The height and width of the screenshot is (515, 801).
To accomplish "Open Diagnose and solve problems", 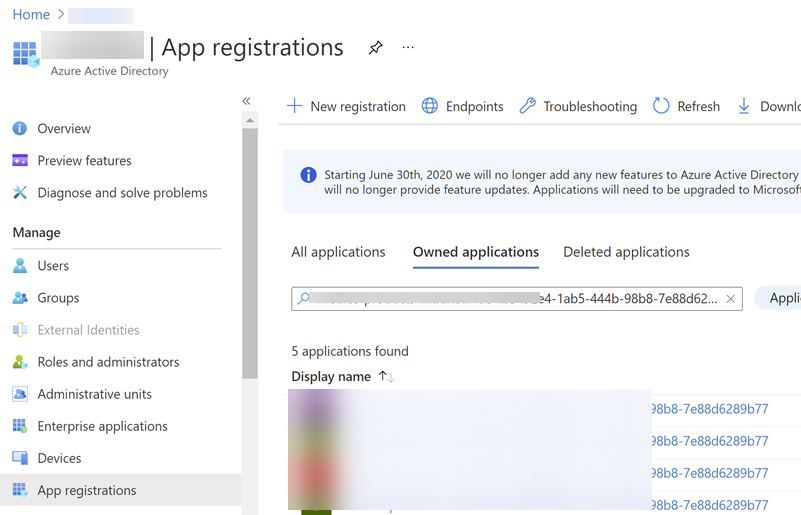I will tap(123, 193).
